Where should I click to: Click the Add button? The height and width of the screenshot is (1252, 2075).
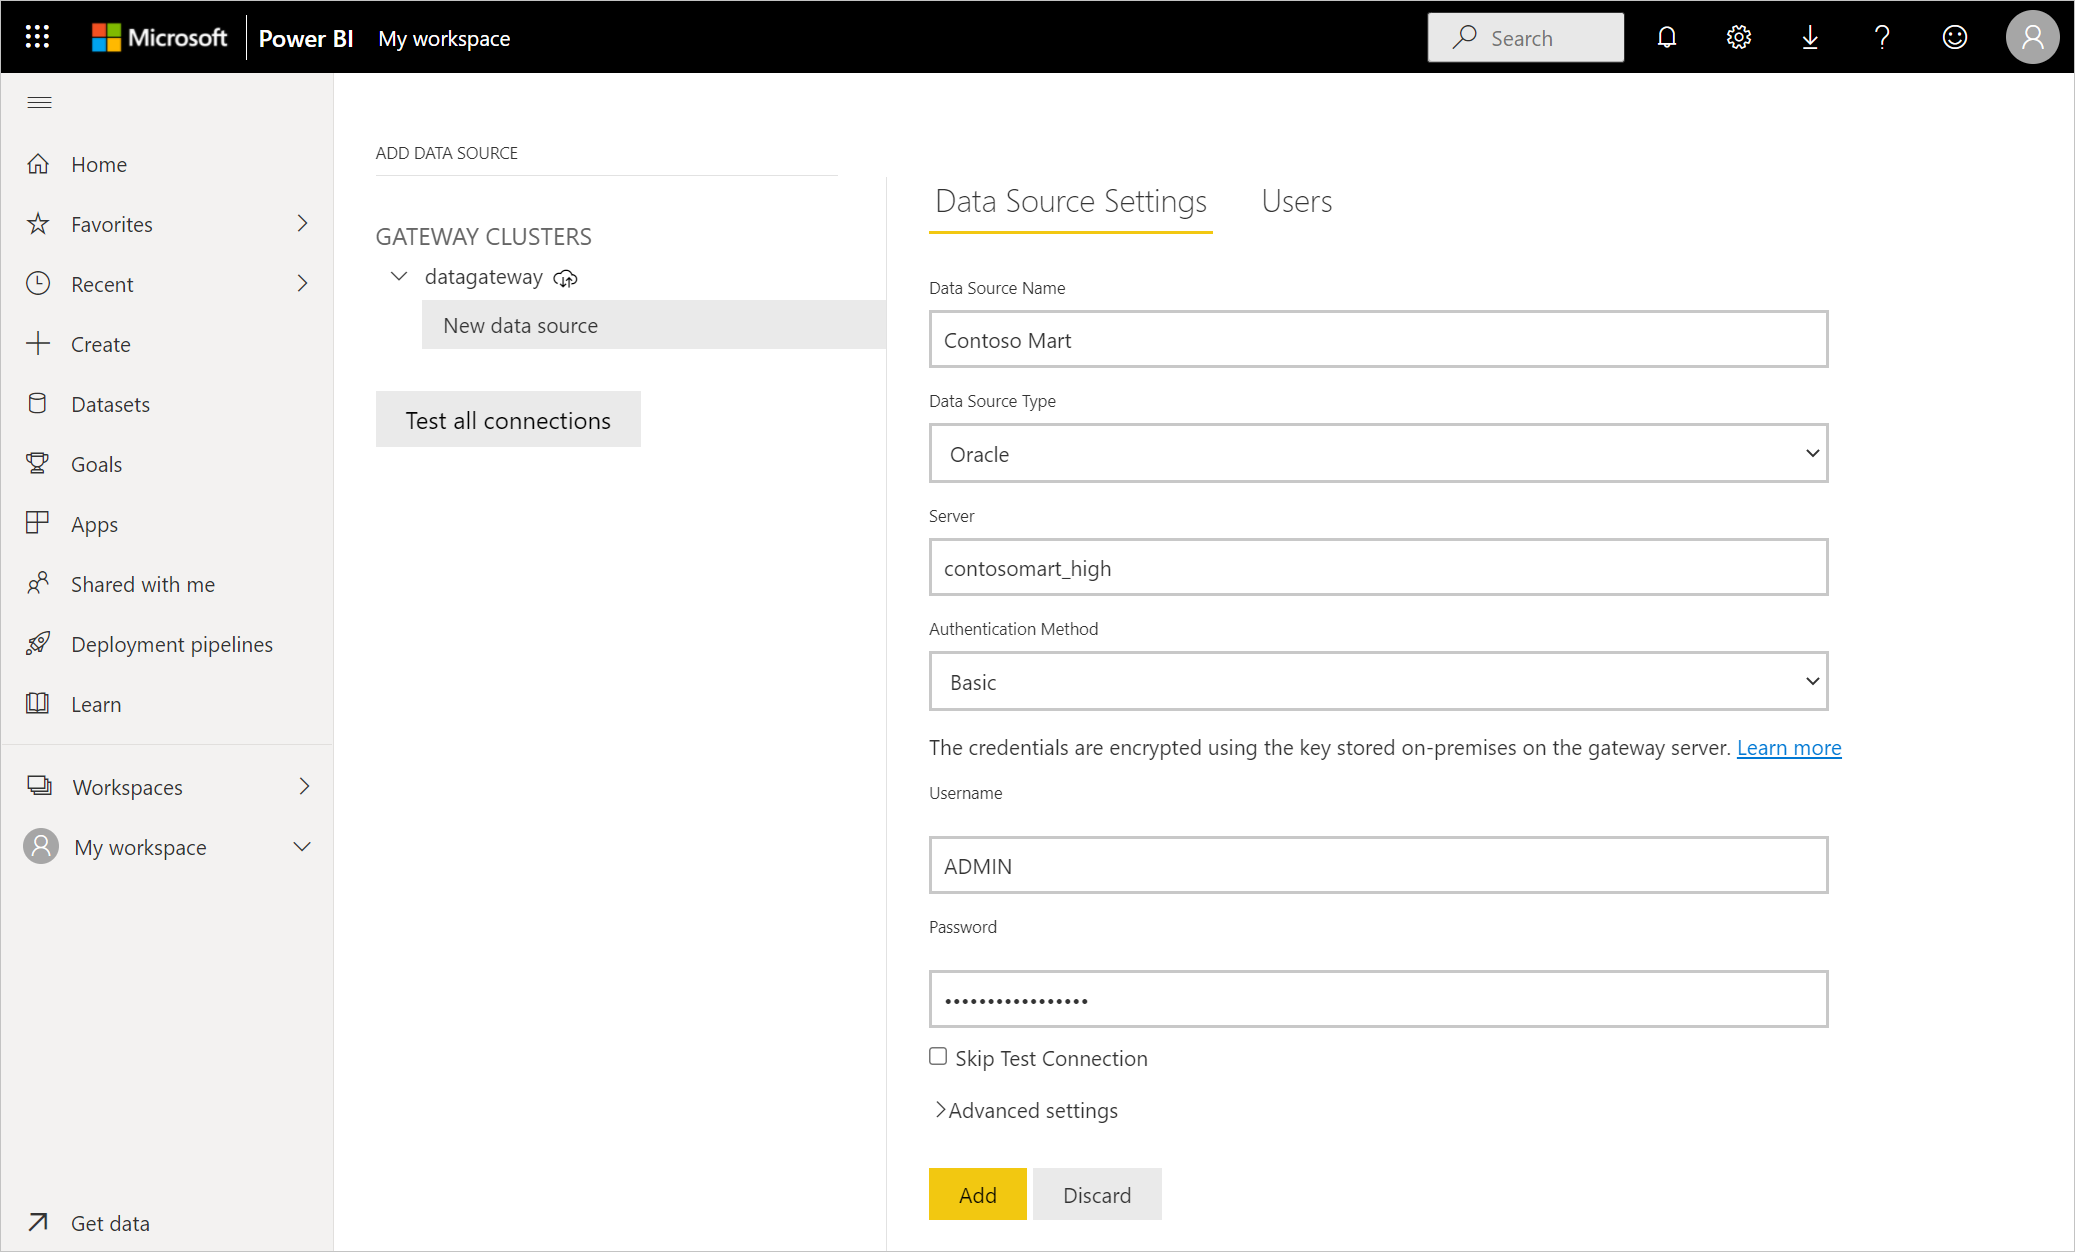pos(977,1194)
